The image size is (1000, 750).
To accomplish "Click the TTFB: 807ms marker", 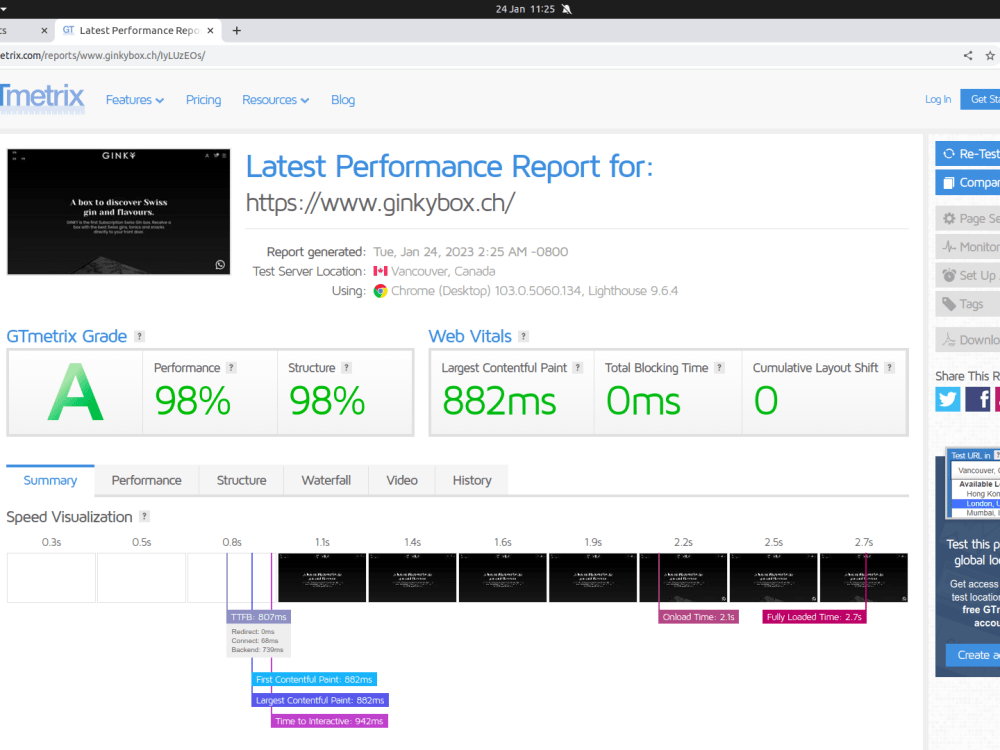I will pos(259,617).
